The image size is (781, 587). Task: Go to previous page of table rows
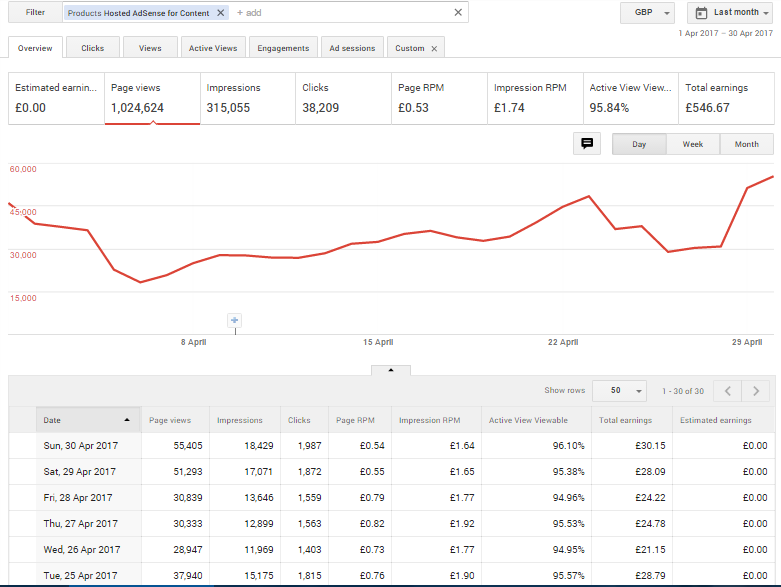coord(728,391)
